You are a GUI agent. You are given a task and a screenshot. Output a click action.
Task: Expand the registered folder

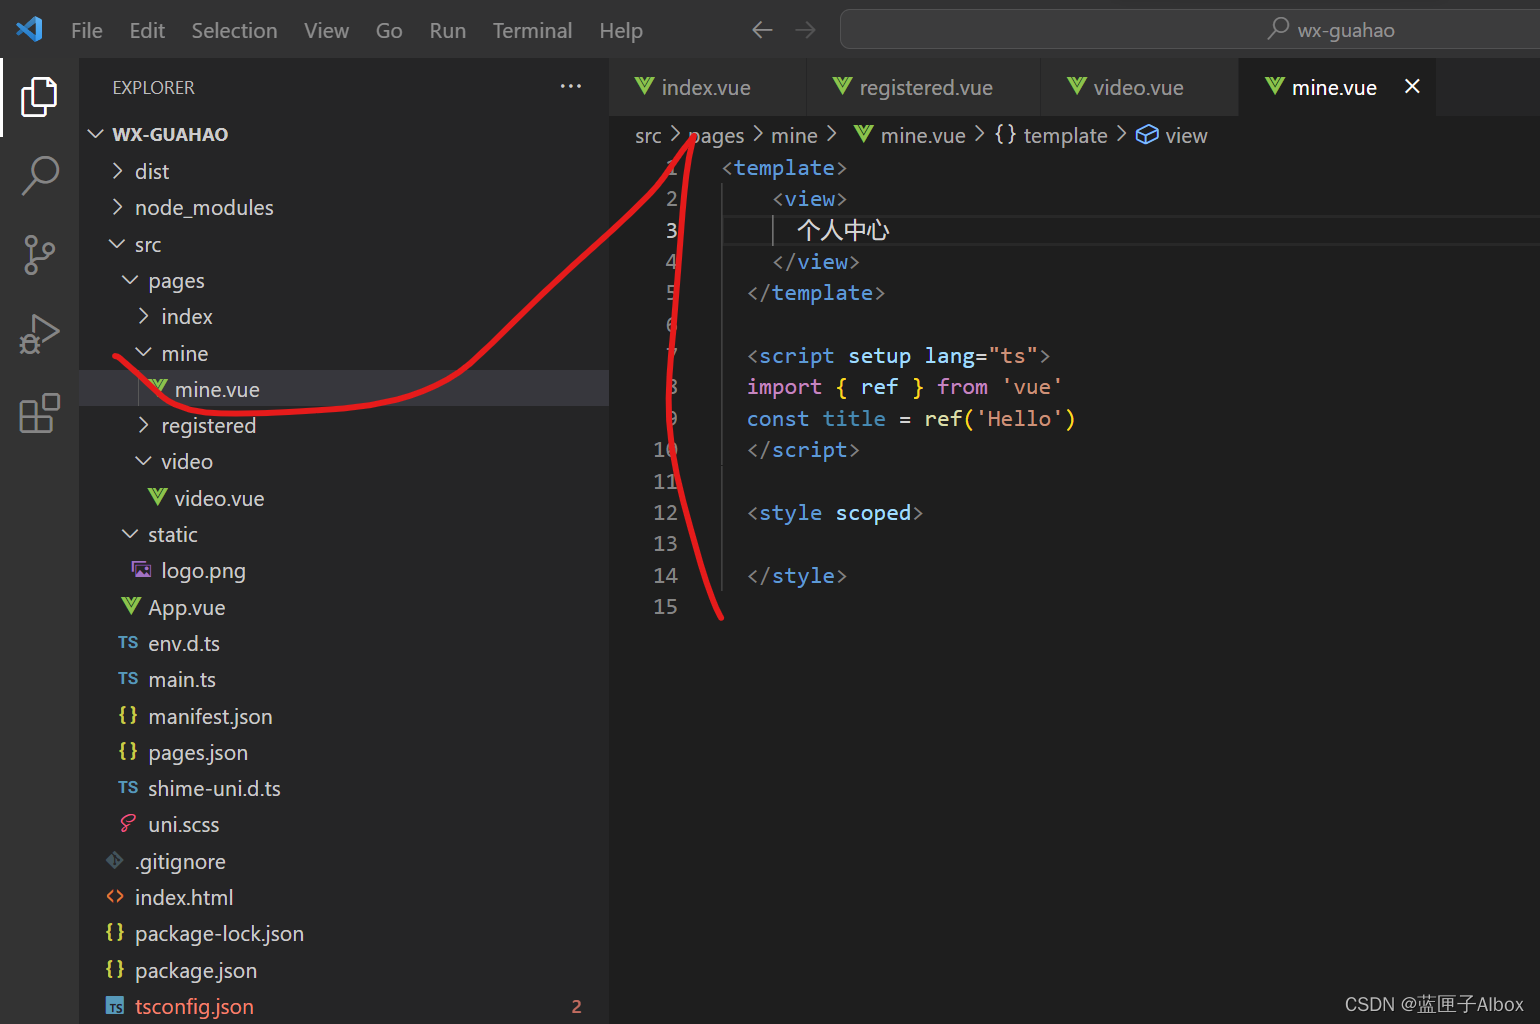point(144,425)
